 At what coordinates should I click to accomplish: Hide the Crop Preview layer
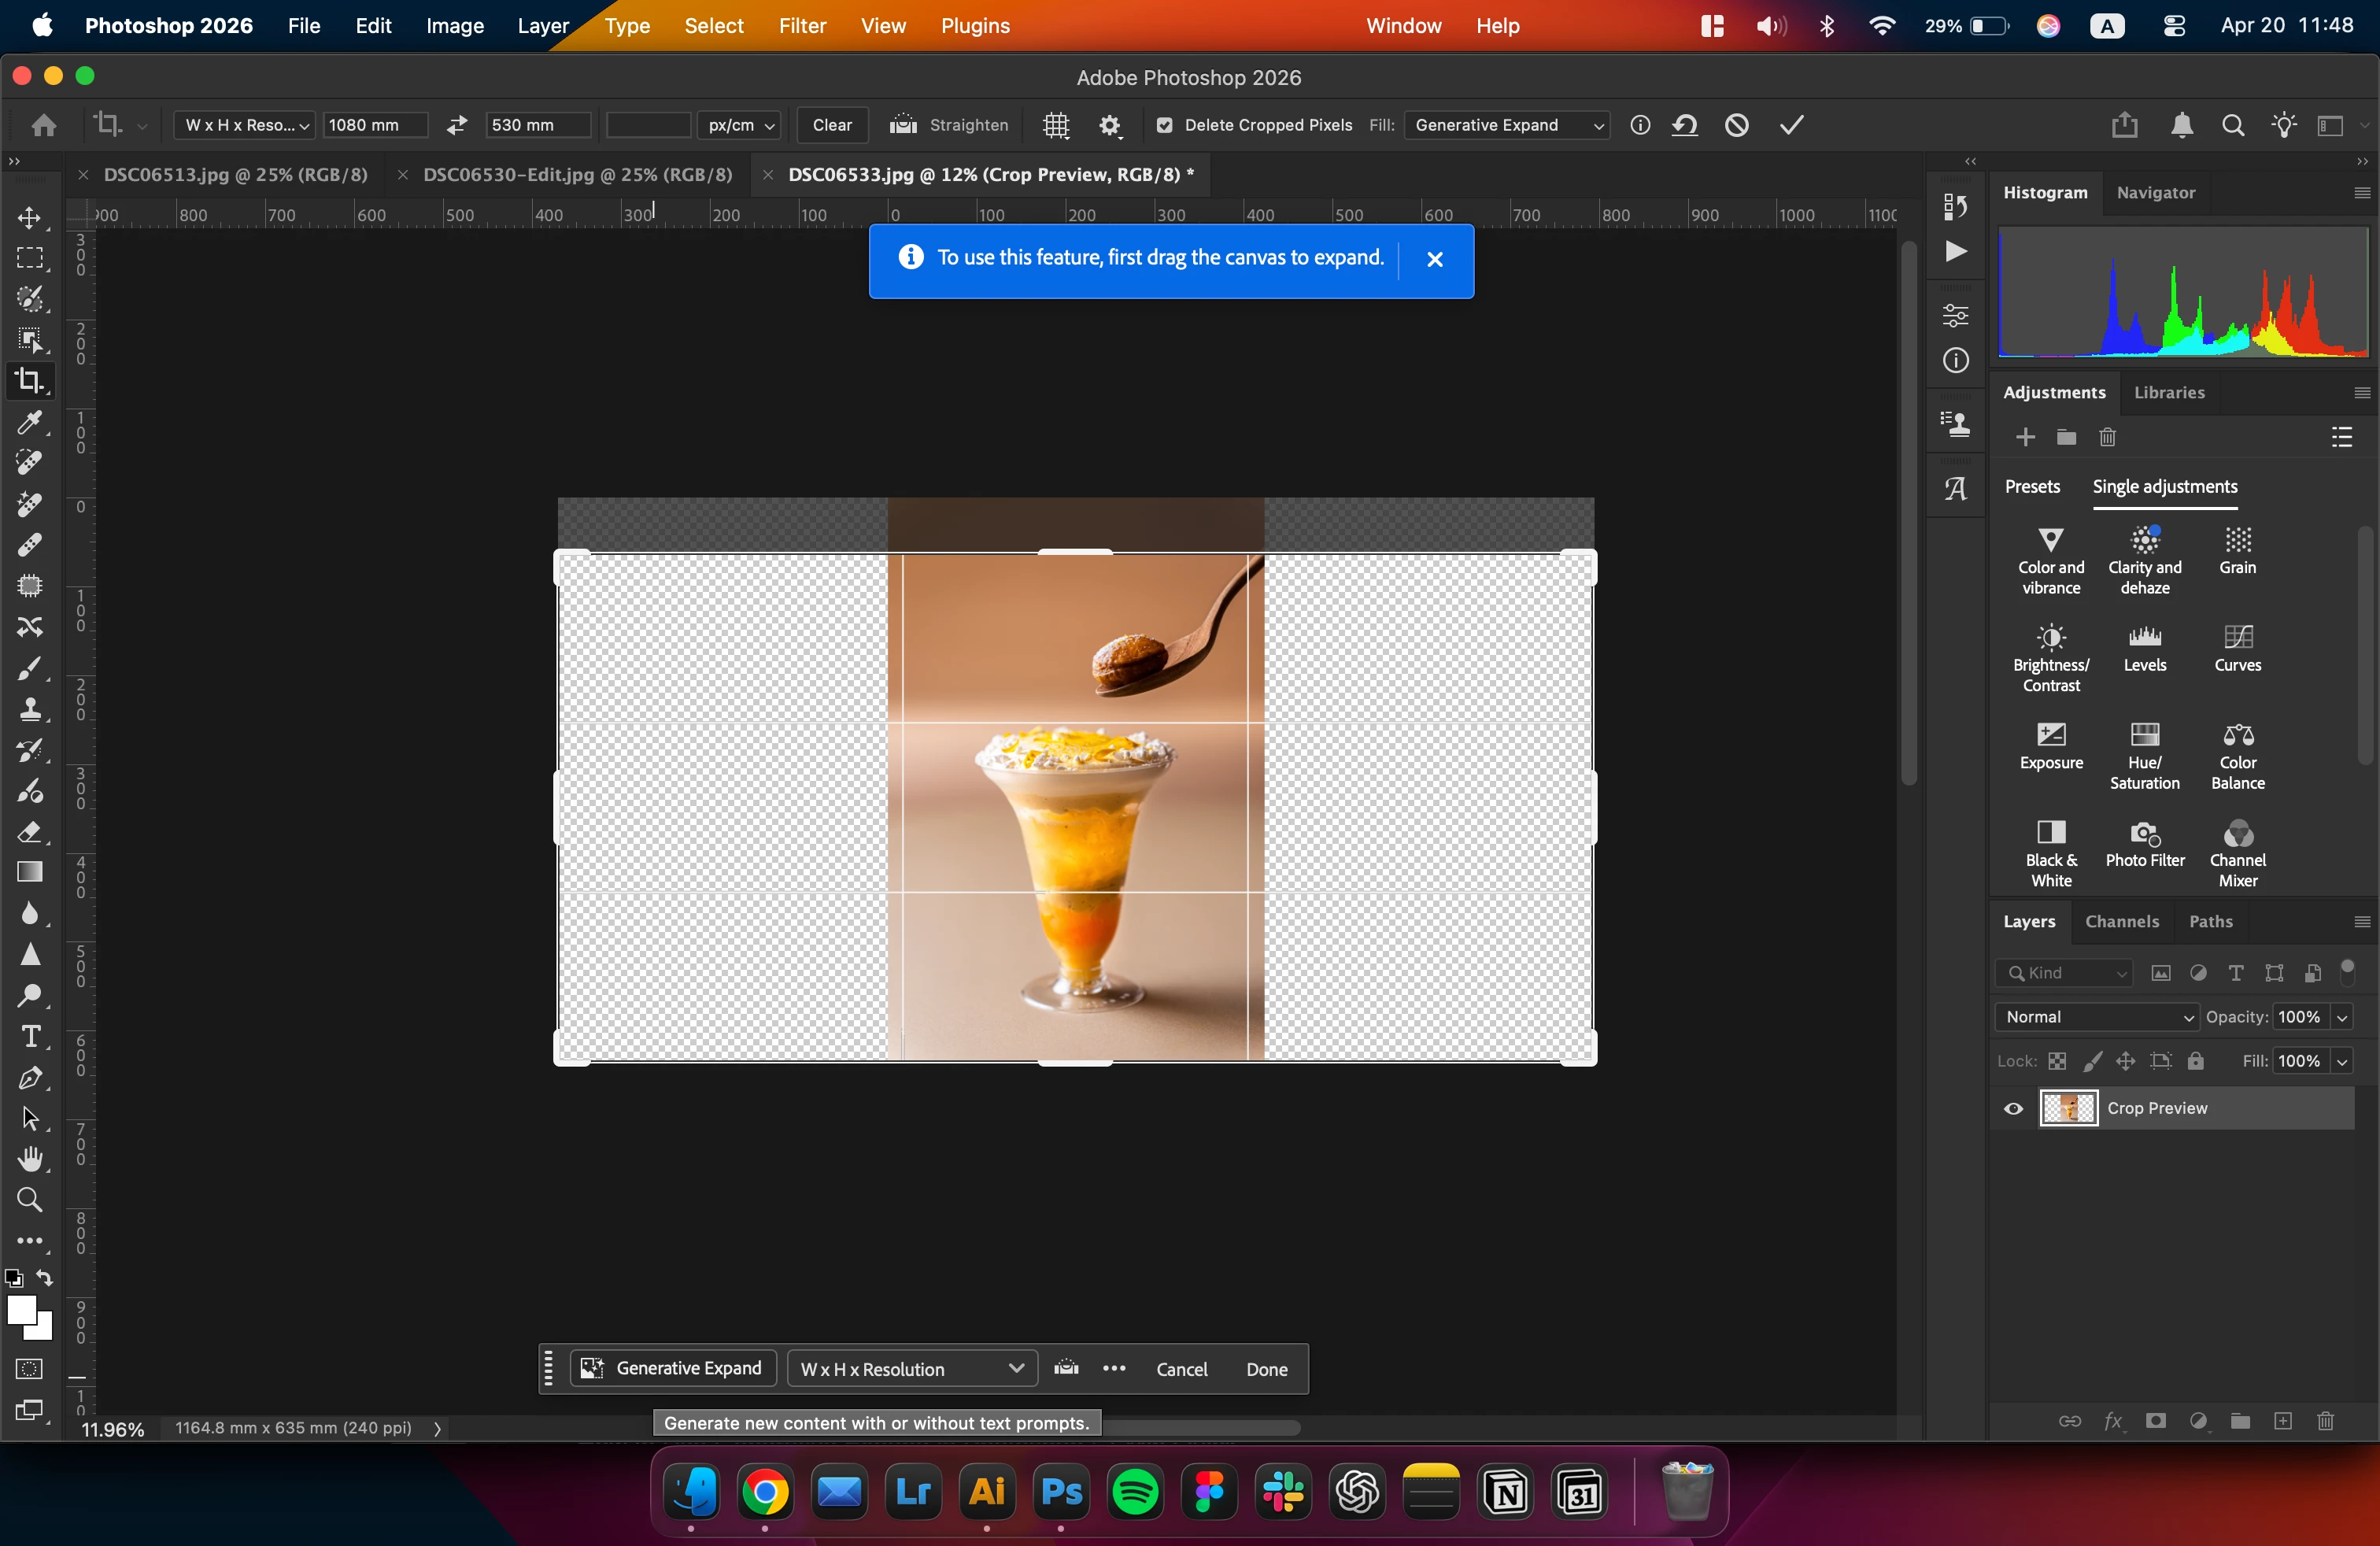point(2013,1108)
